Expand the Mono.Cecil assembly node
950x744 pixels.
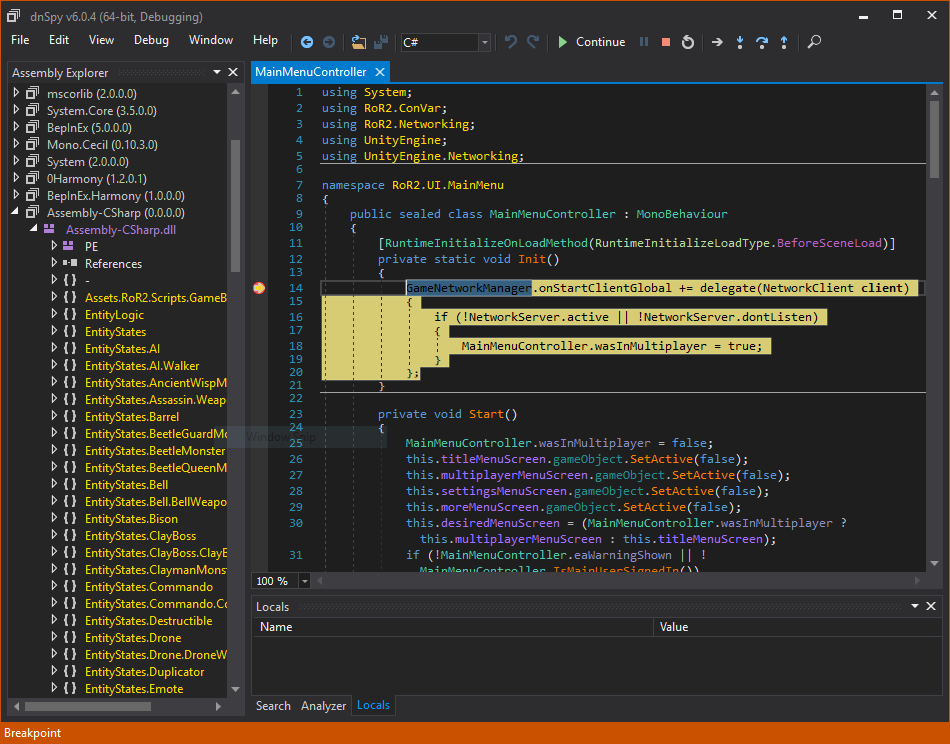16,144
